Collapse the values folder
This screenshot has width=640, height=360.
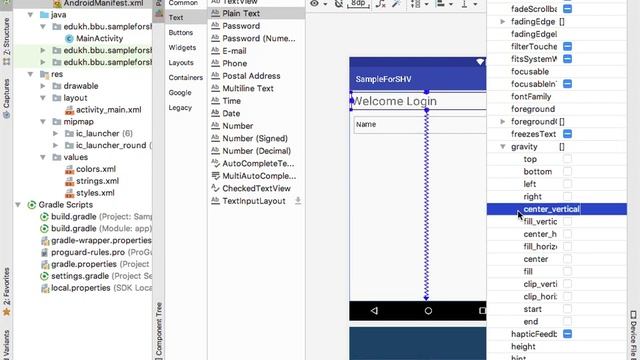tap(43, 157)
